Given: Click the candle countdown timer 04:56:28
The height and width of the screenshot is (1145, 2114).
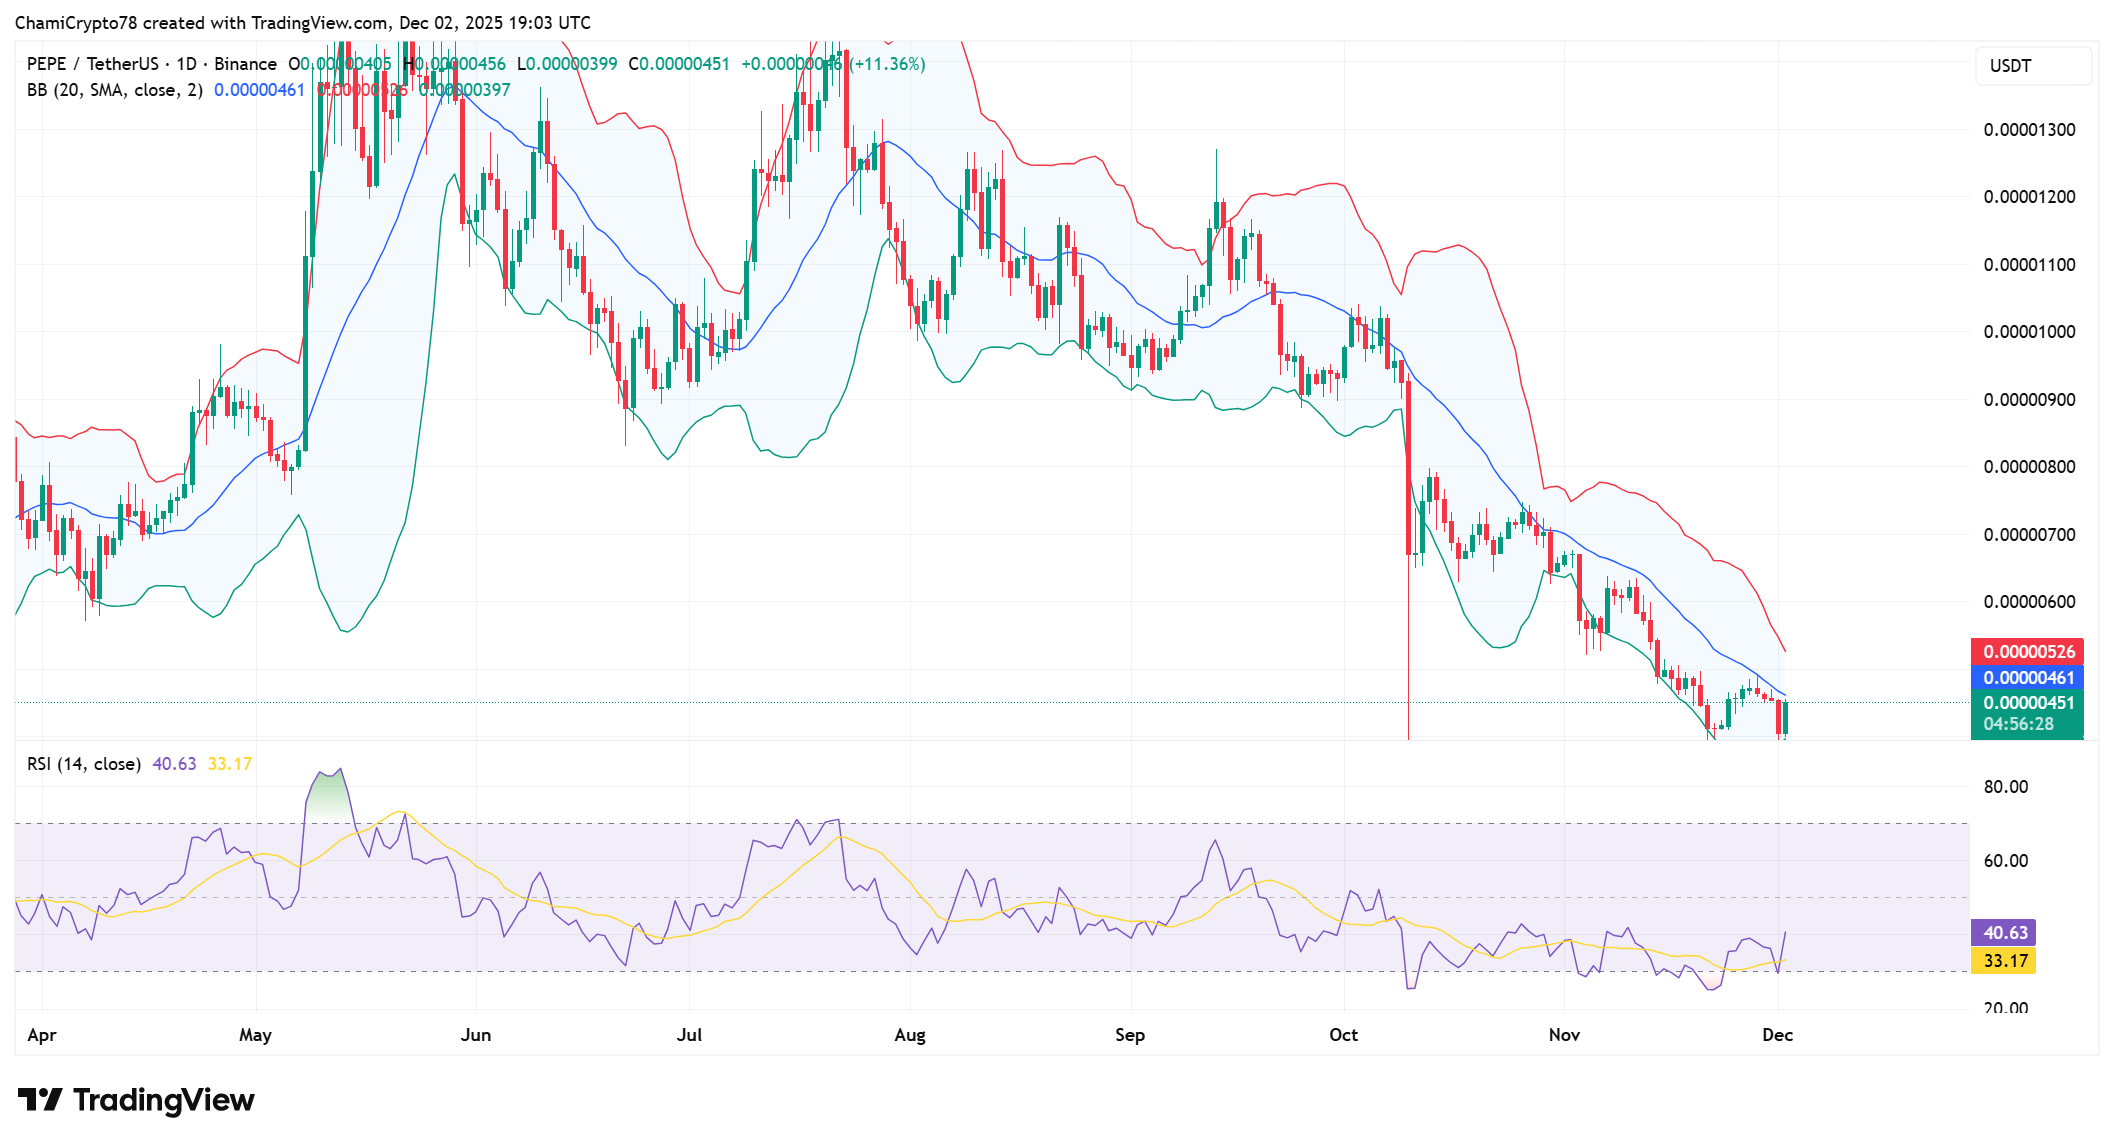Looking at the screenshot, I should coord(2018,724).
